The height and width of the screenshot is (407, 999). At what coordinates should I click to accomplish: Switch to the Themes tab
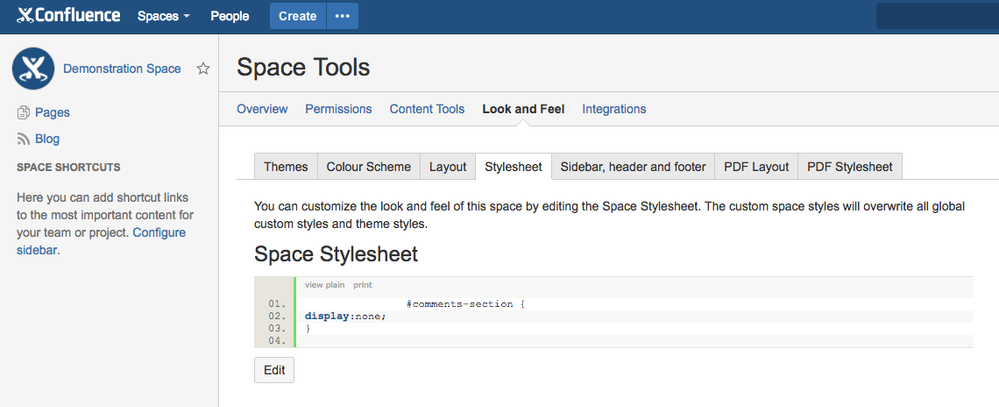point(285,167)
